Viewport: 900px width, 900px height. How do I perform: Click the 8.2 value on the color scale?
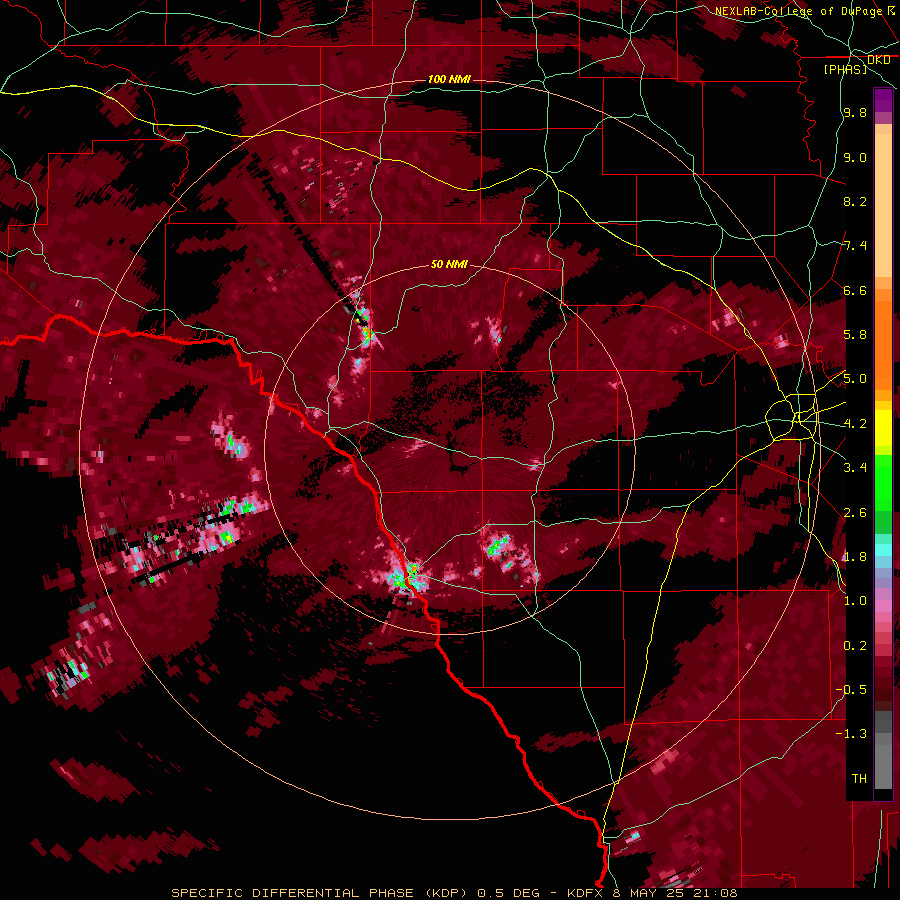855,201
